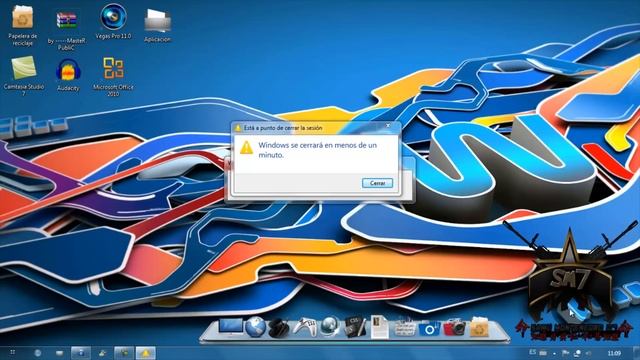Click the dialog message 'Windows se cerrará en menos de un minuto.'

coord(318,150)
